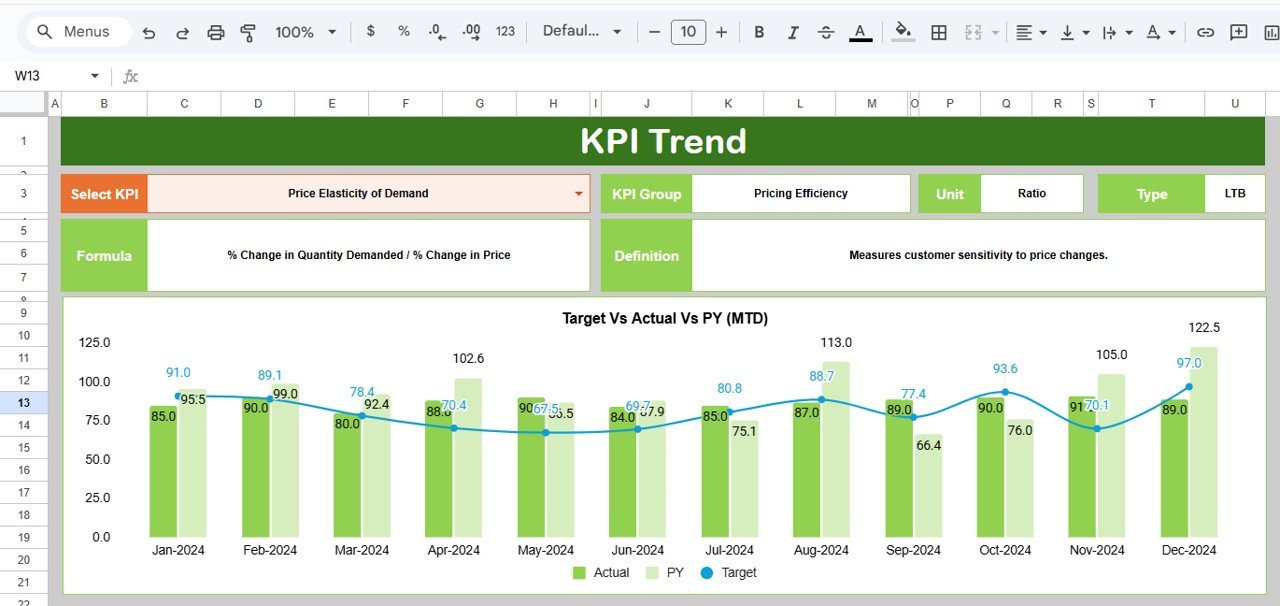This screenshot has height=606, width=1280.
Task: Toggle strikethrough formatting
Action: pos(826,32)
